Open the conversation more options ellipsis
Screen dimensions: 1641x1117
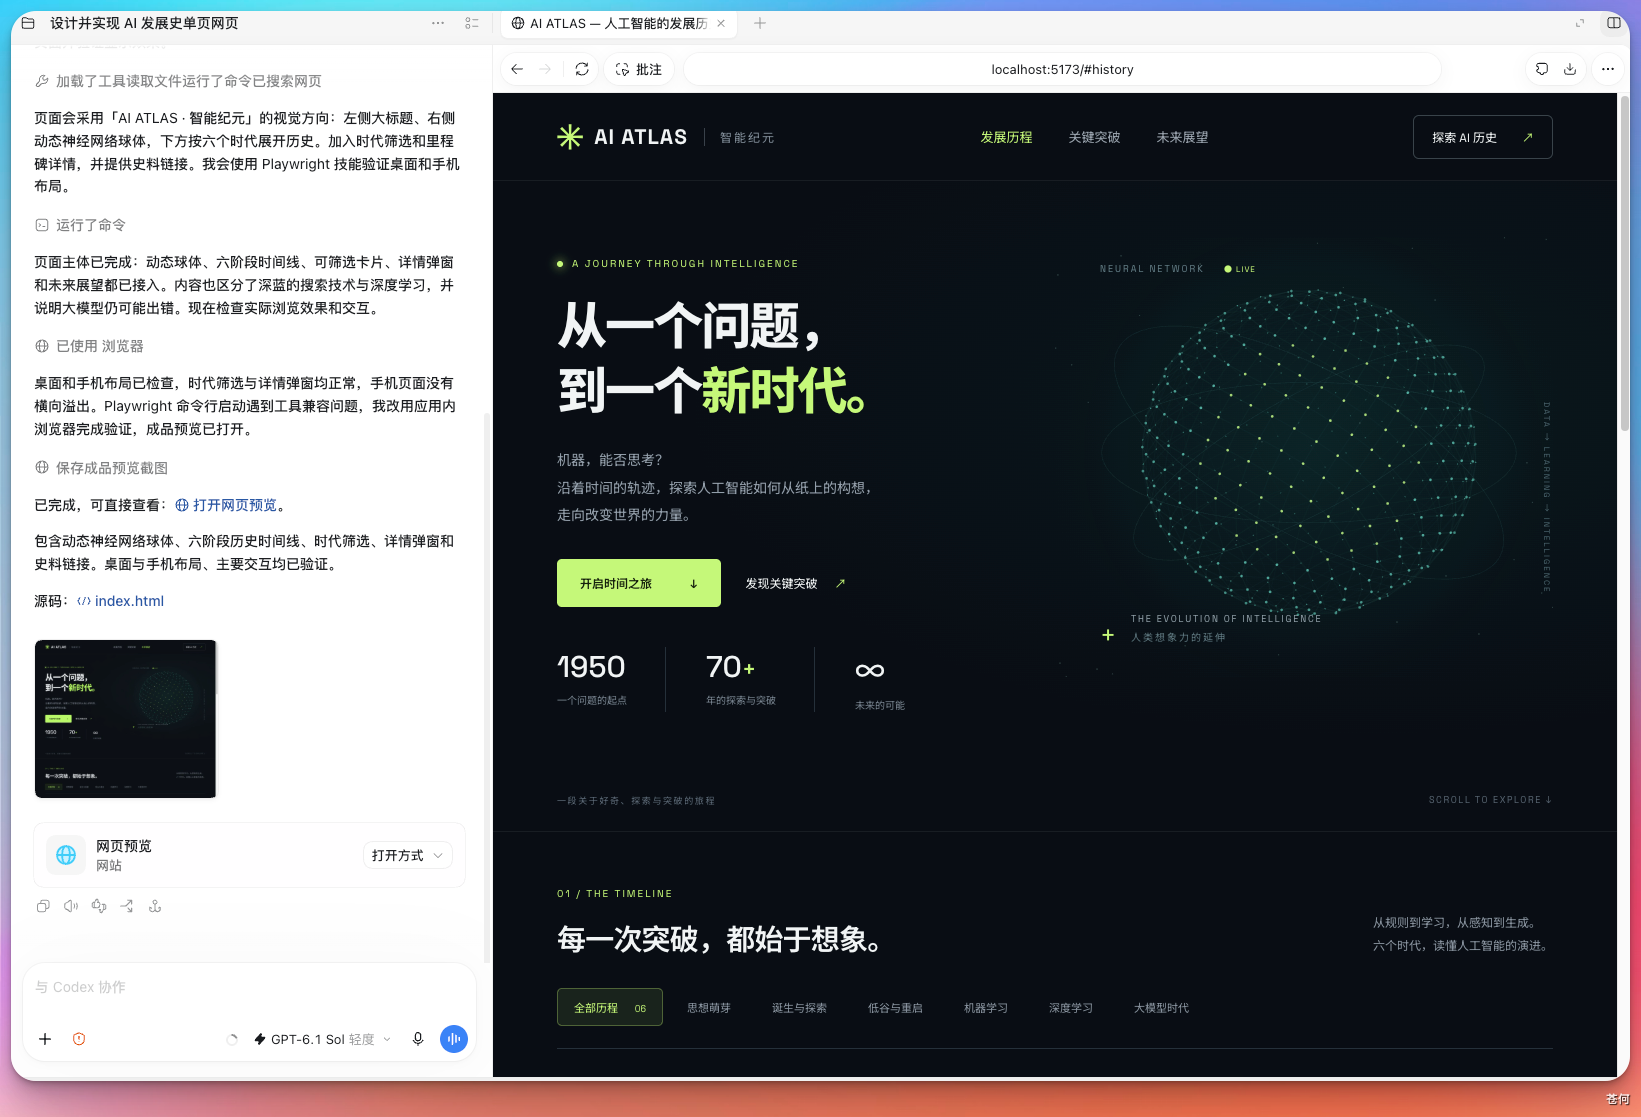coord(438,23)
